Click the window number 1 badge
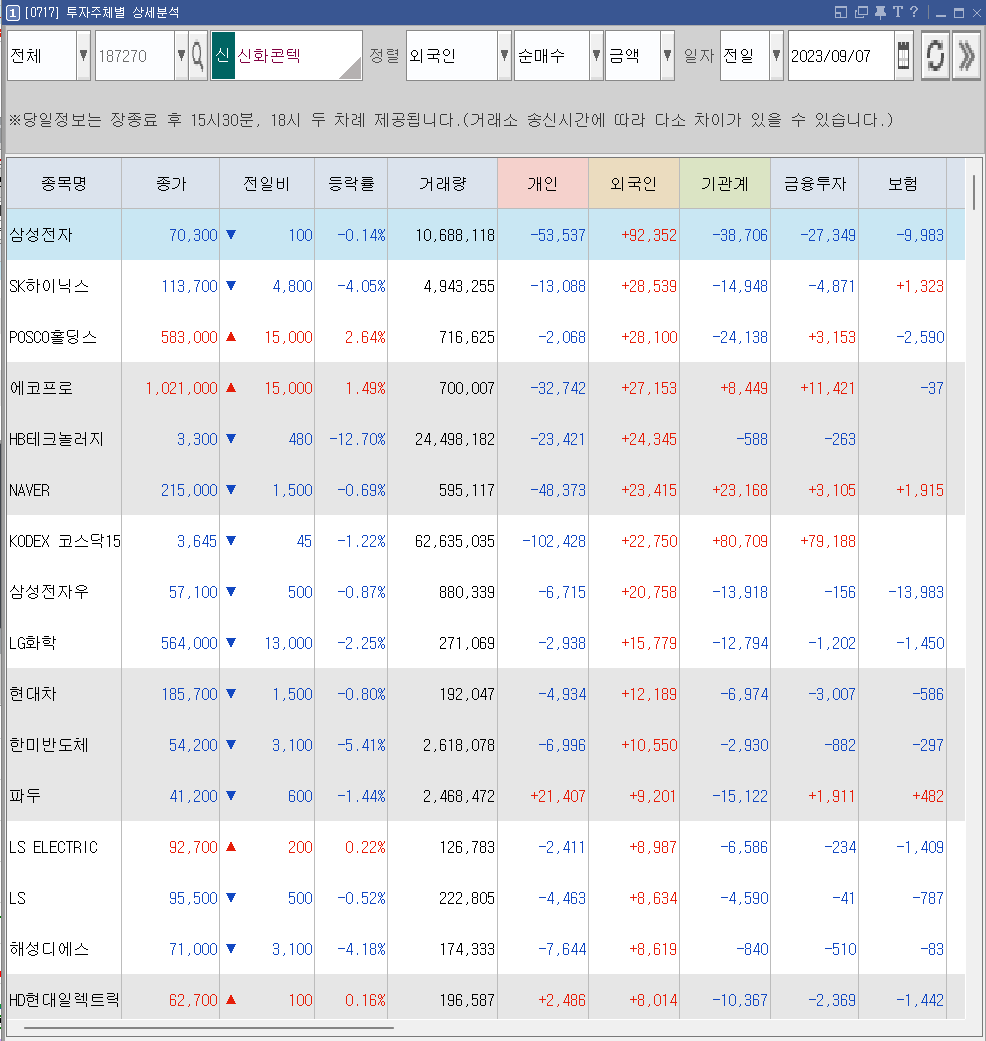 13,13
